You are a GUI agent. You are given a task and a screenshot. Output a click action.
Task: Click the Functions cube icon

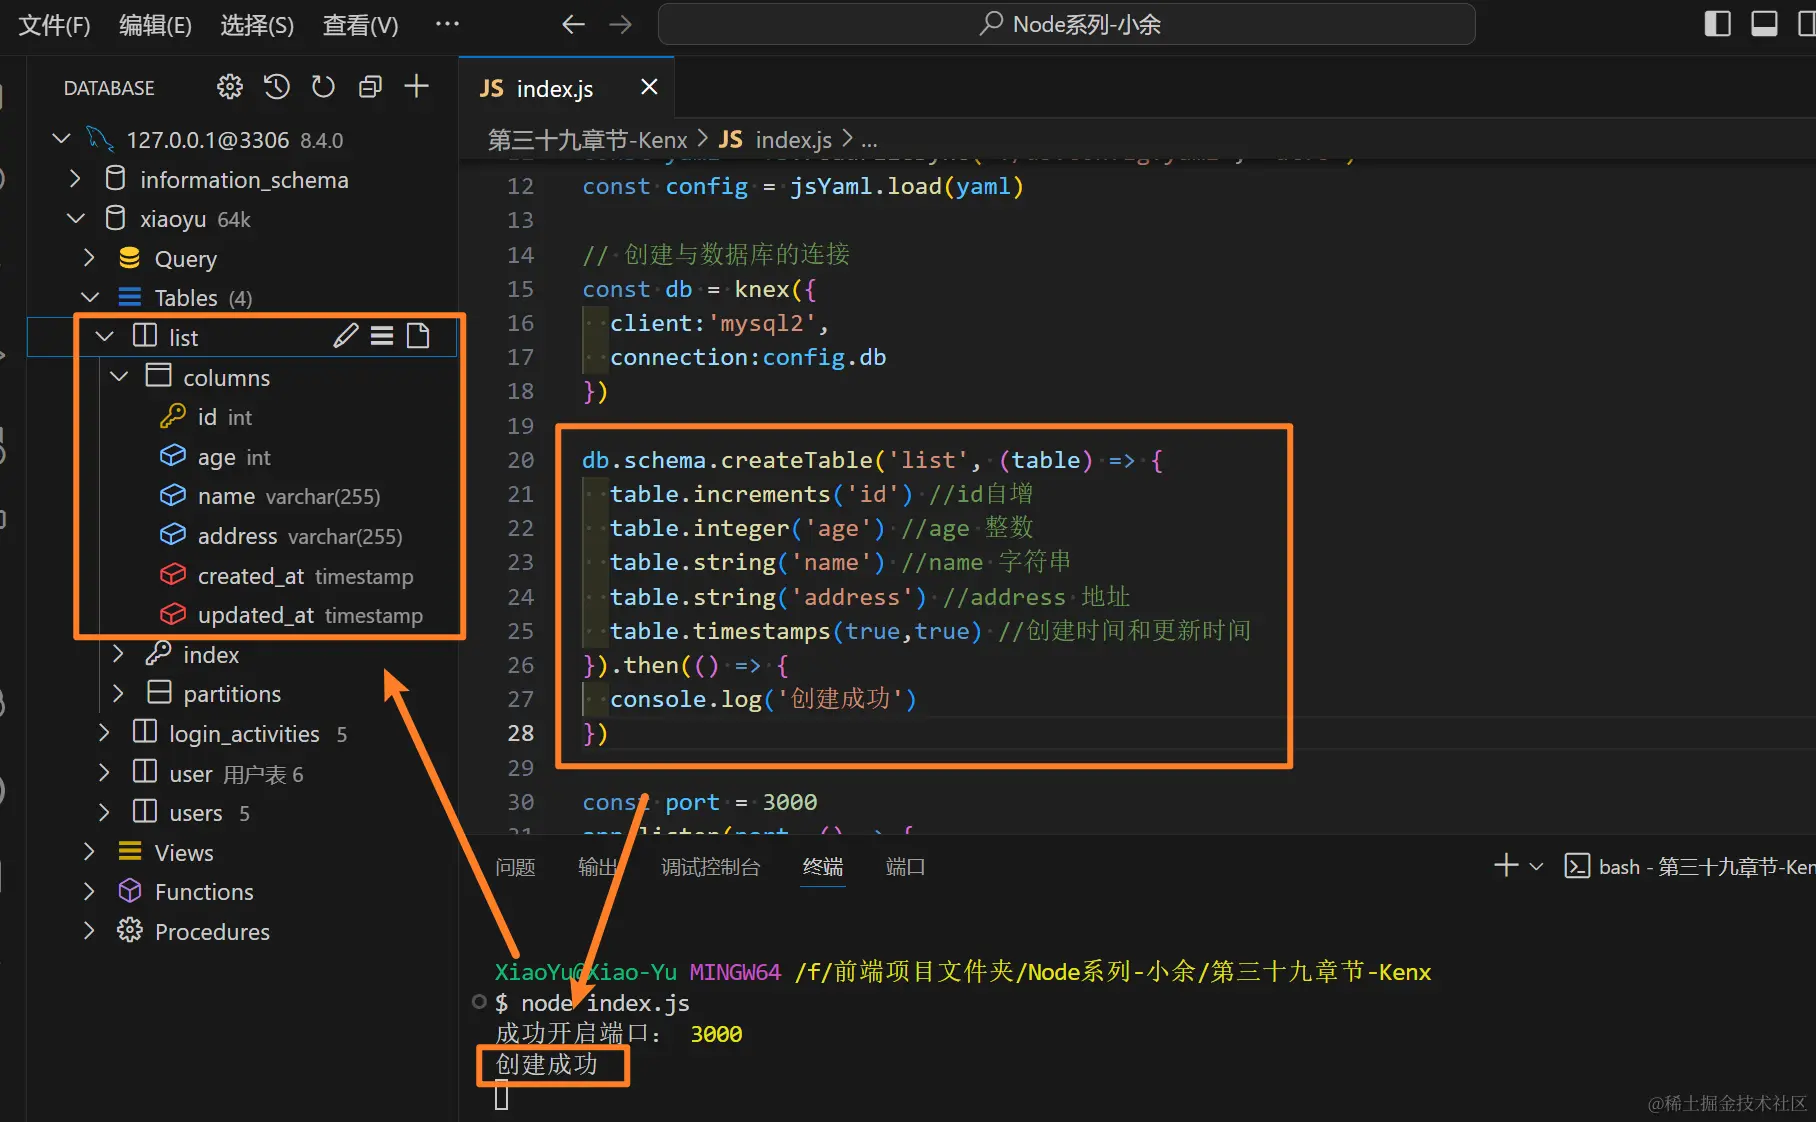130,891
